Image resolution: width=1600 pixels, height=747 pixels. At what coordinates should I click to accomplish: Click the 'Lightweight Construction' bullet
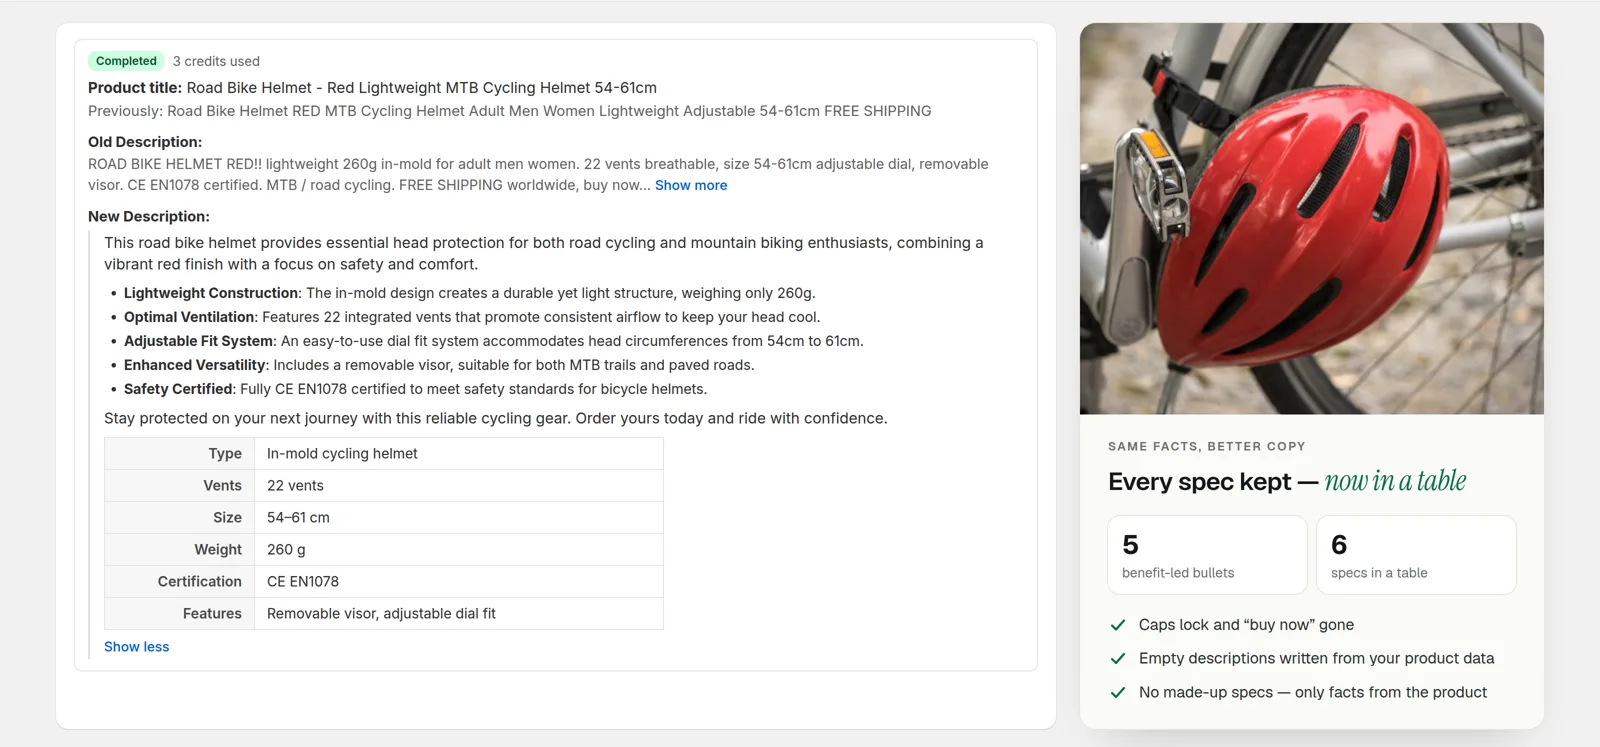tap(469, 293)
